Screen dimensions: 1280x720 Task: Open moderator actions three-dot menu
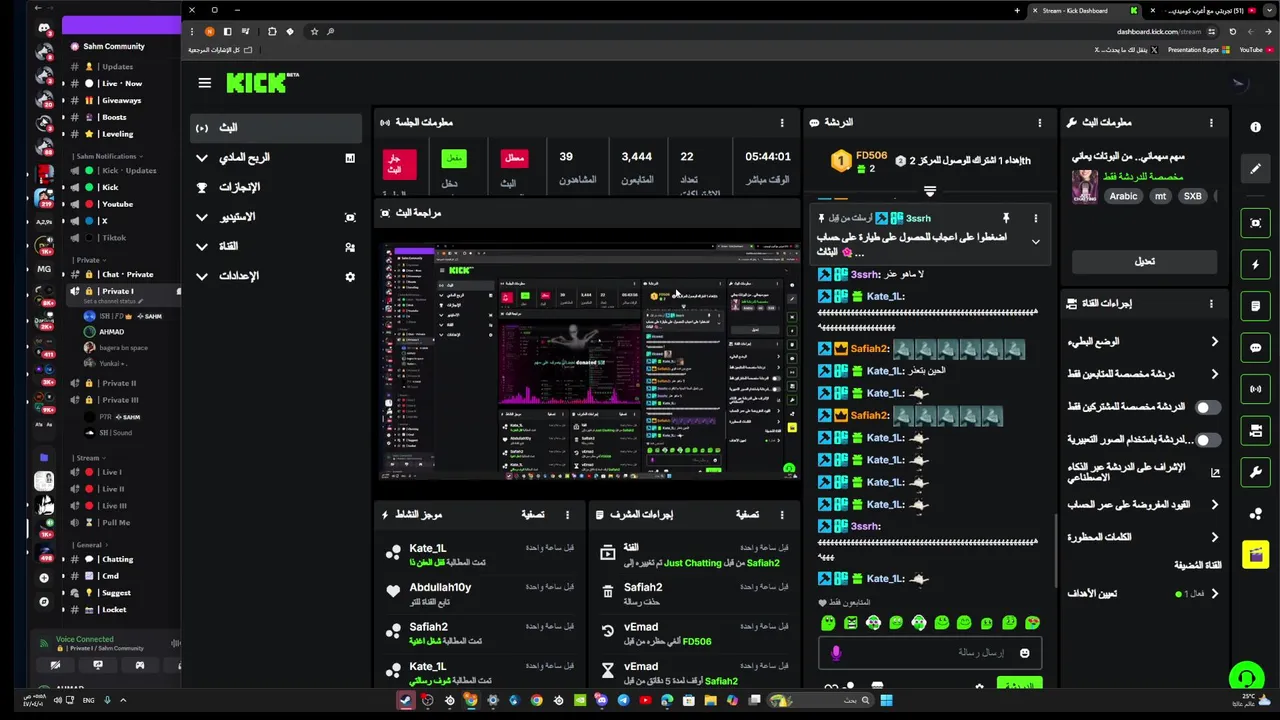pyautogui.click(x=782, y=514)
